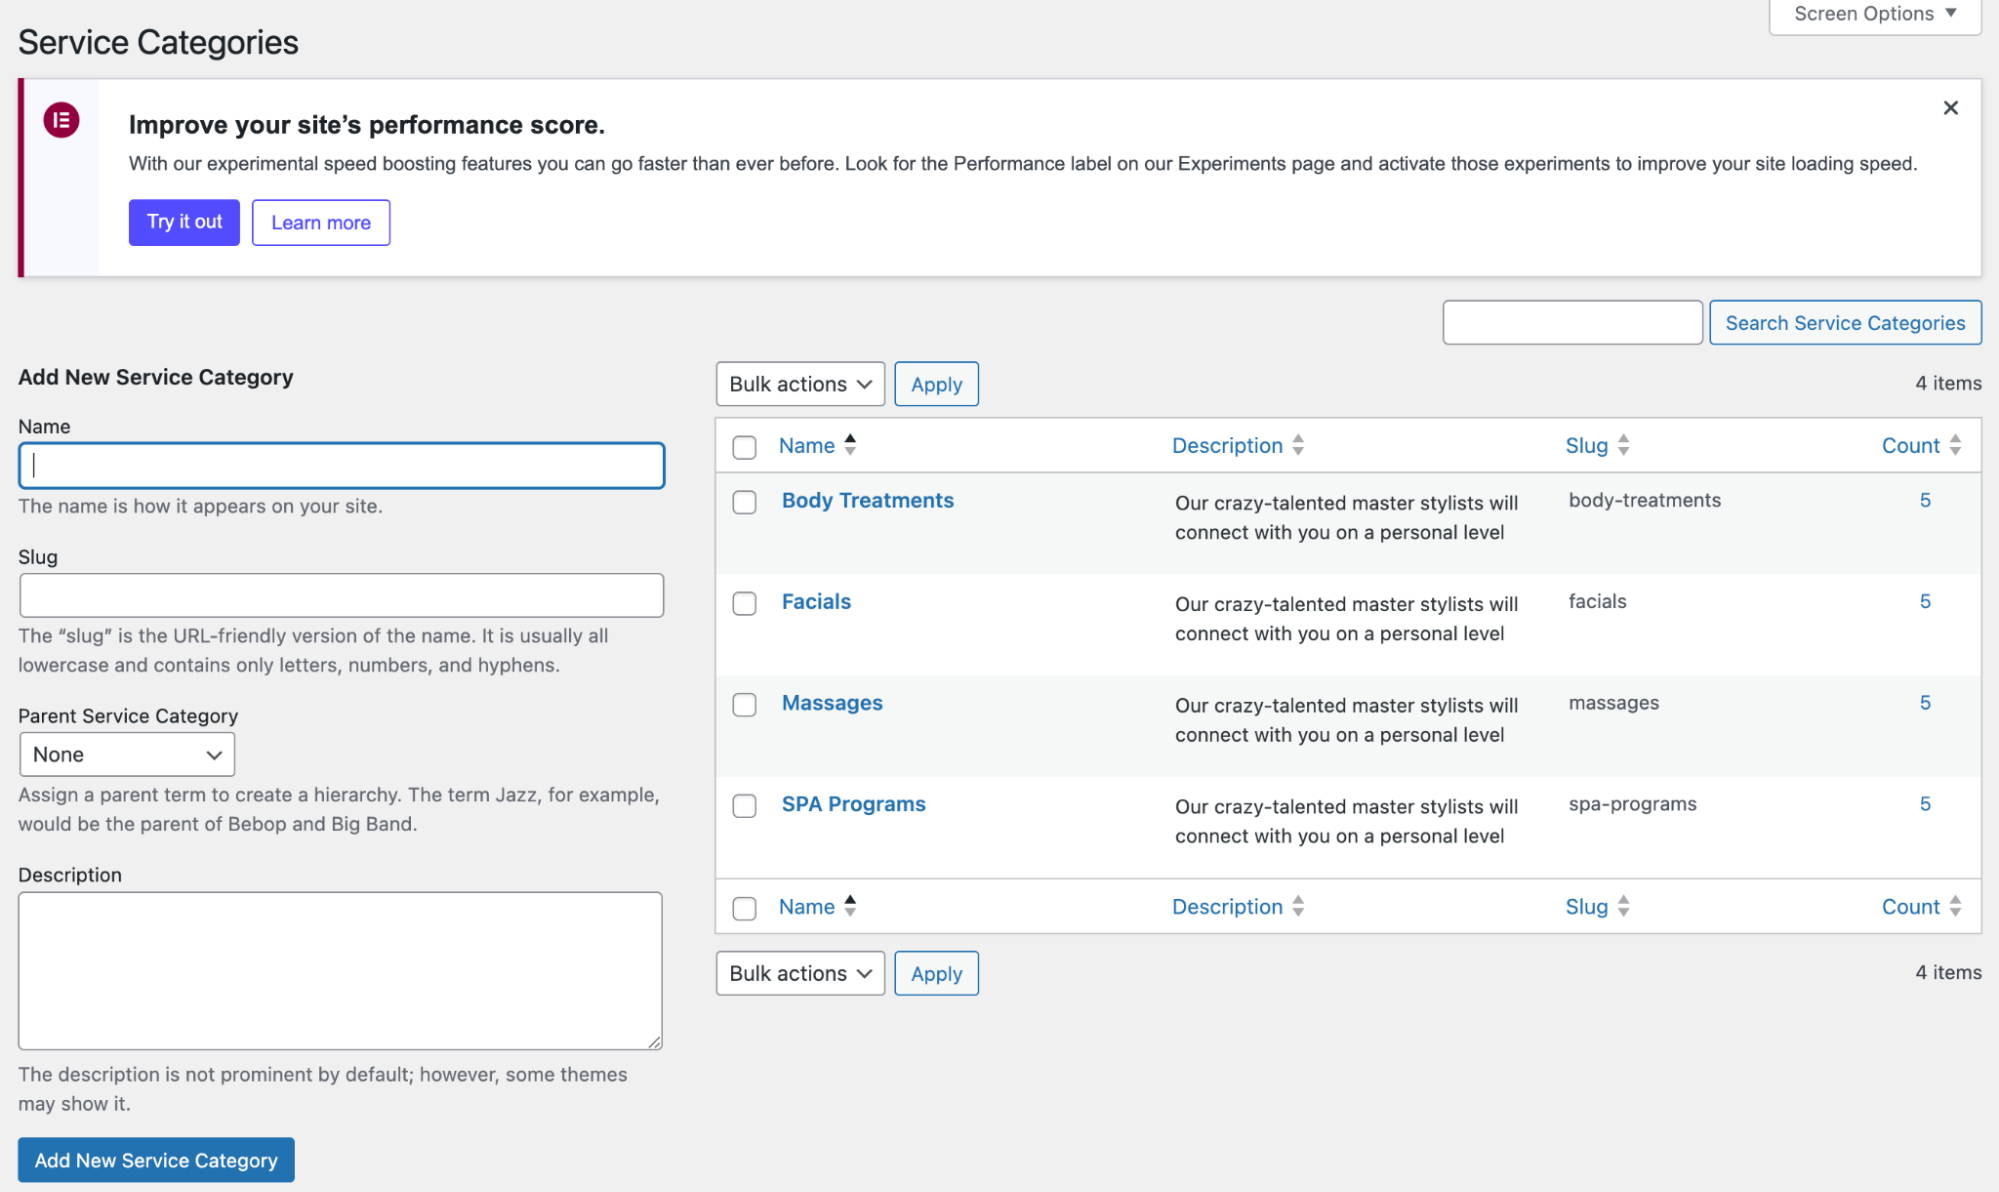The width and height of the screenshot is (1999, 1192).
Task: Click the Elementor logo in the notice banner
Action: click(62, 121)
